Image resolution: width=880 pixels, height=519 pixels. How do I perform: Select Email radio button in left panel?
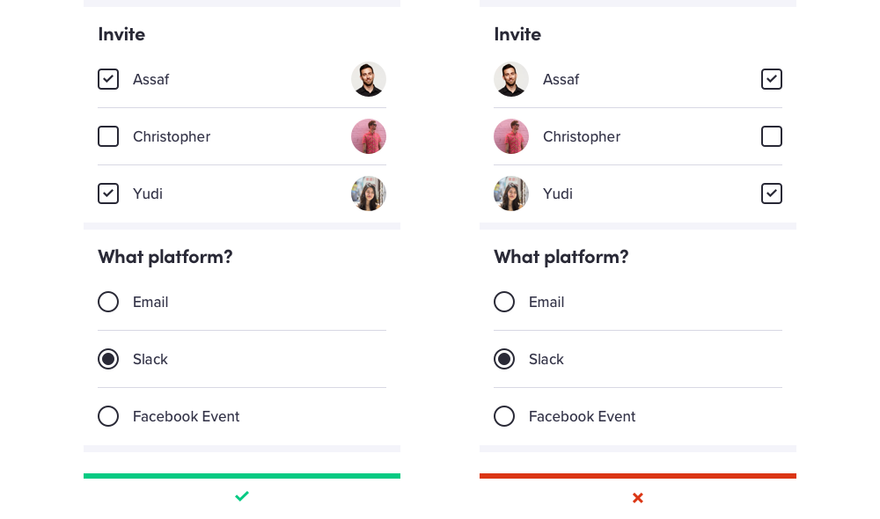[108, 302]
